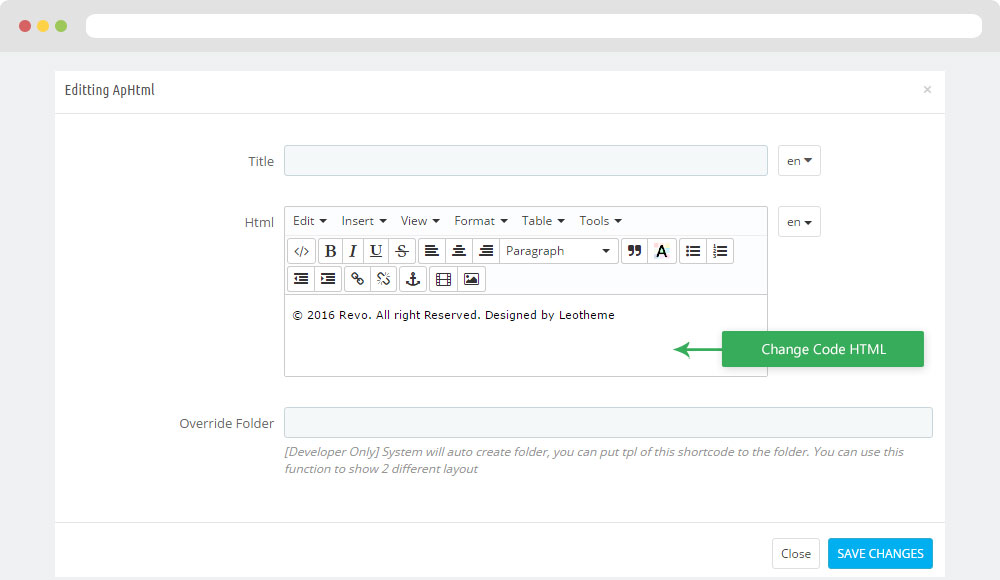Insert a bulleted list
This screenshot has width=1000, height=580.
(693, 251)
